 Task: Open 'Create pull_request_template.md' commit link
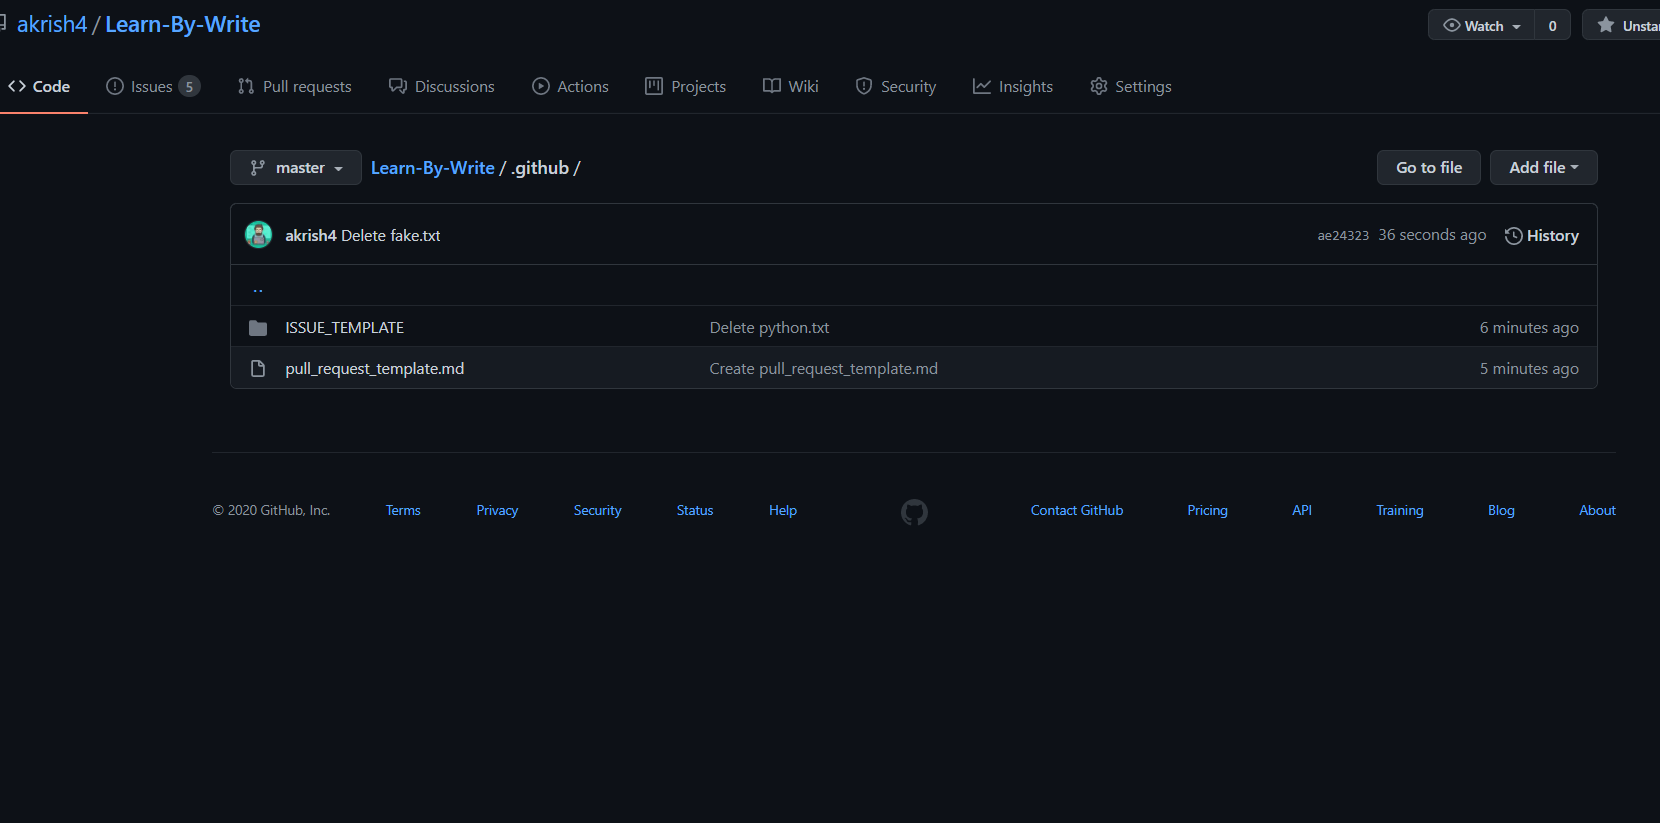(824, 368)
